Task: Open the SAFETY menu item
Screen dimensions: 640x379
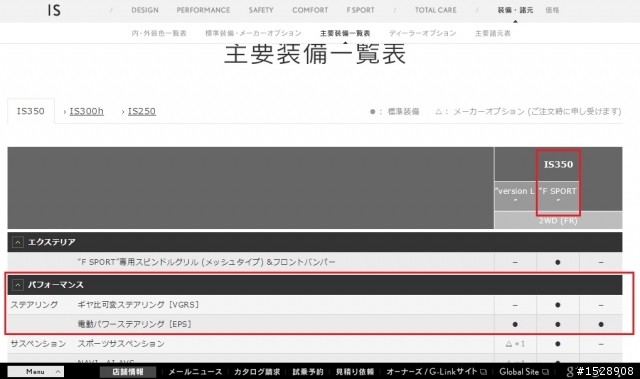Action: 261,10
